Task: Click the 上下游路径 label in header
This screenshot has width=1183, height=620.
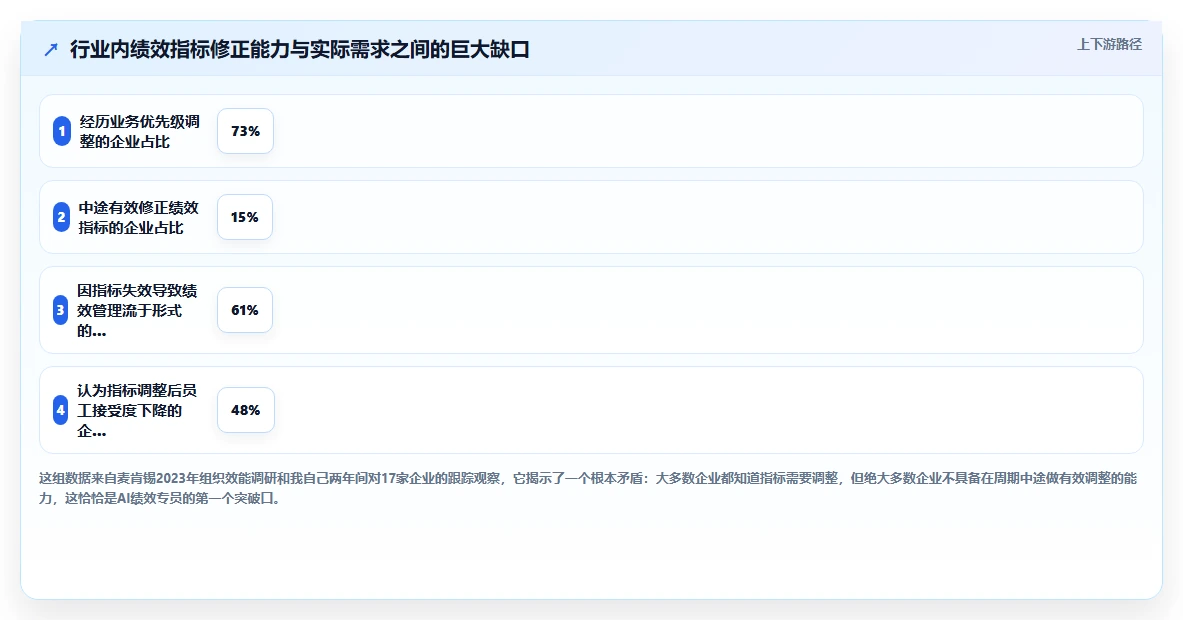Action: (1109, 45)
